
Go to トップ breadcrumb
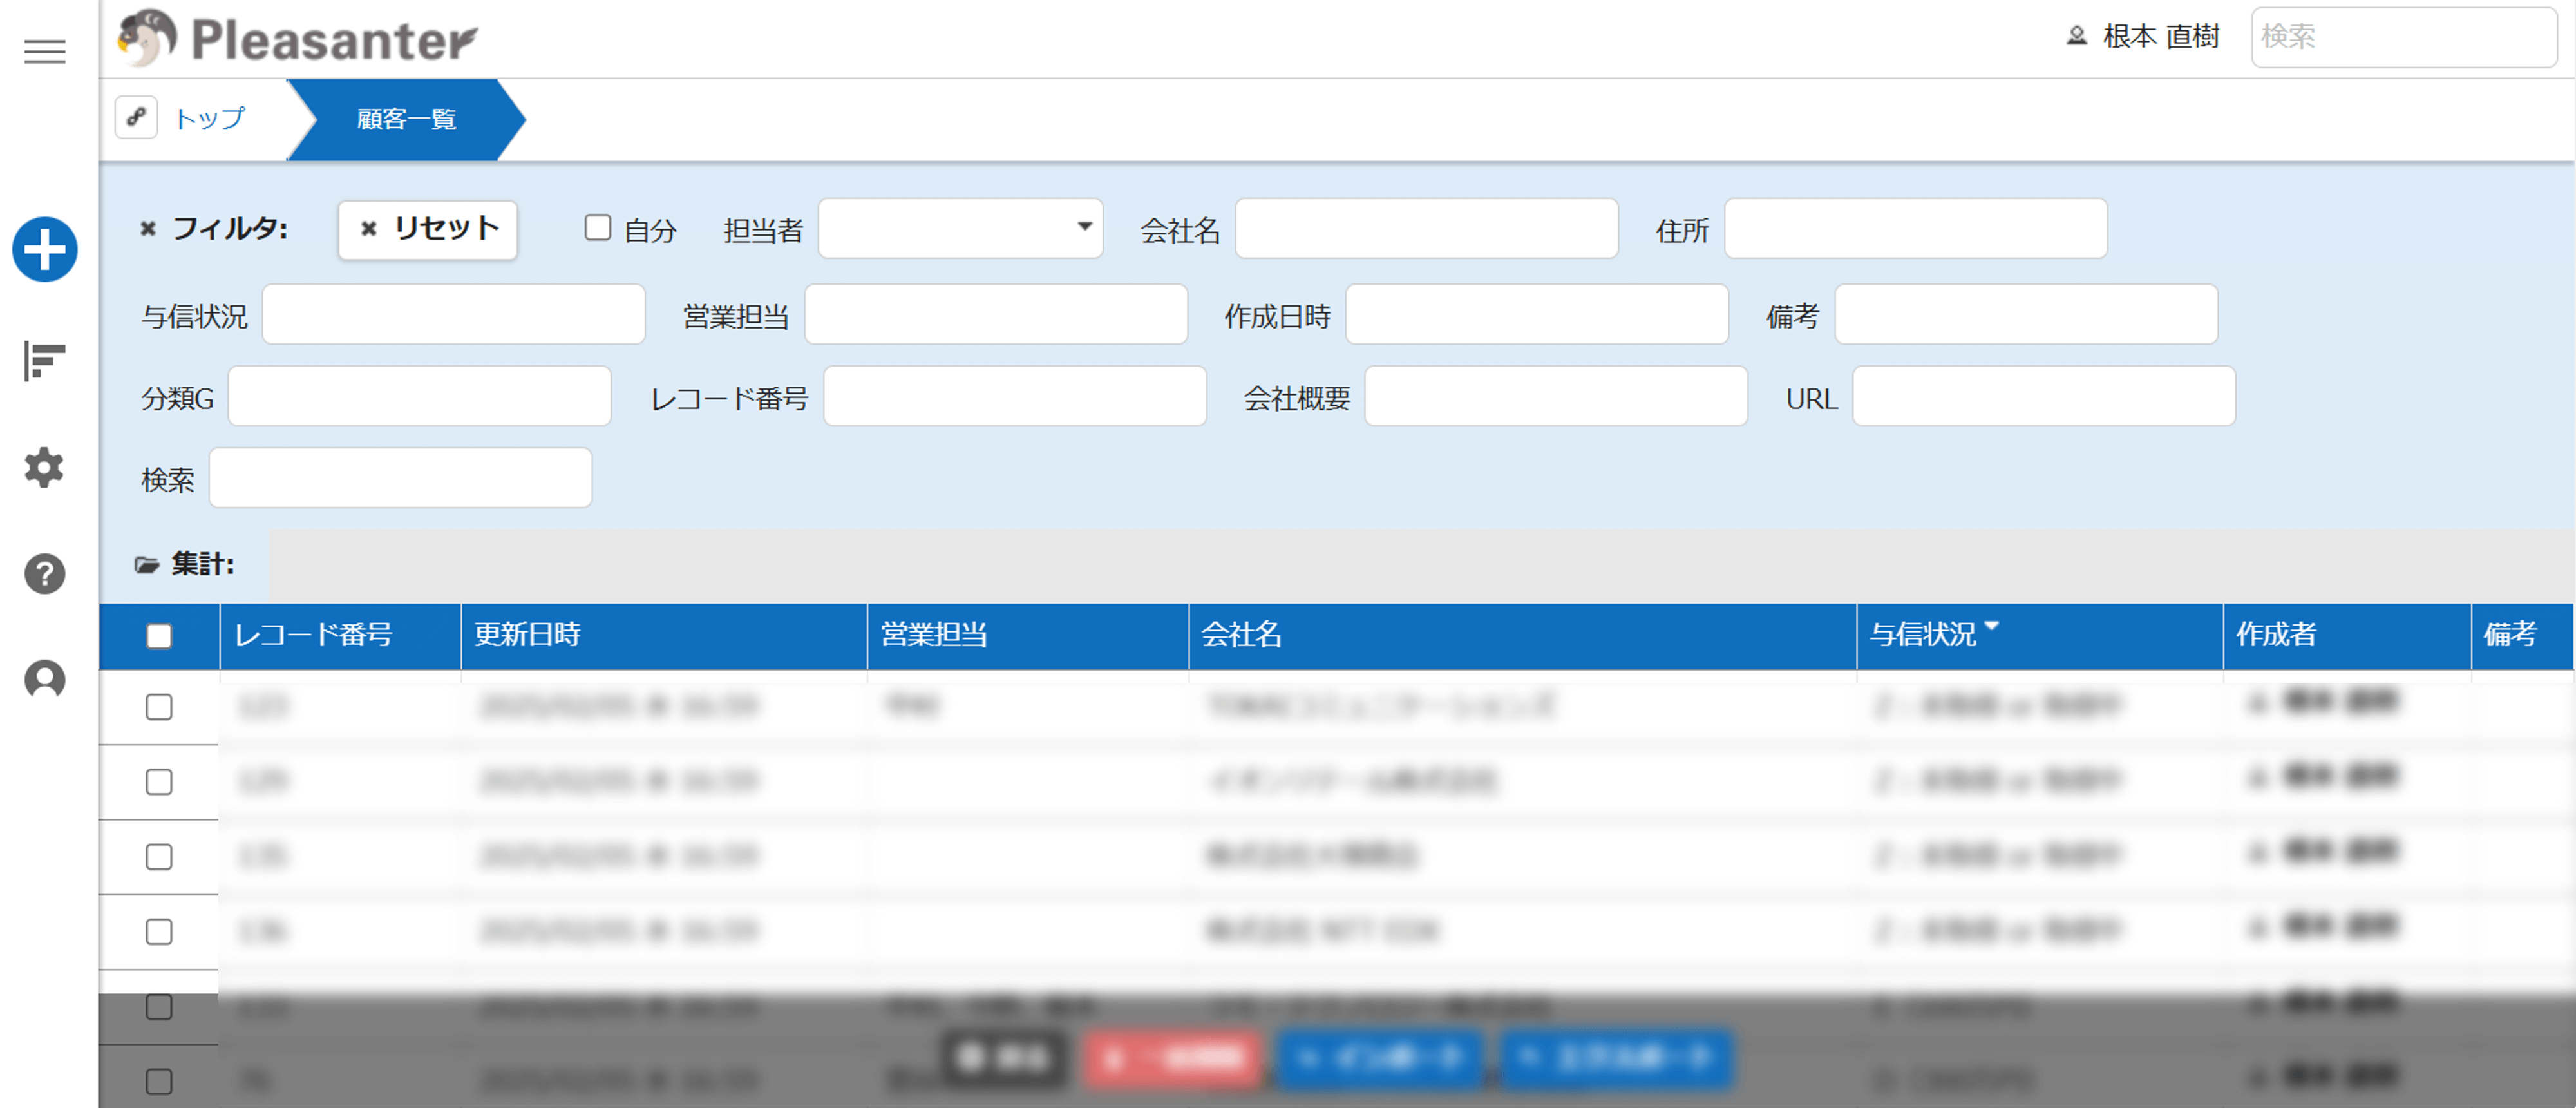pyautogui.click(x=209, y=119)
